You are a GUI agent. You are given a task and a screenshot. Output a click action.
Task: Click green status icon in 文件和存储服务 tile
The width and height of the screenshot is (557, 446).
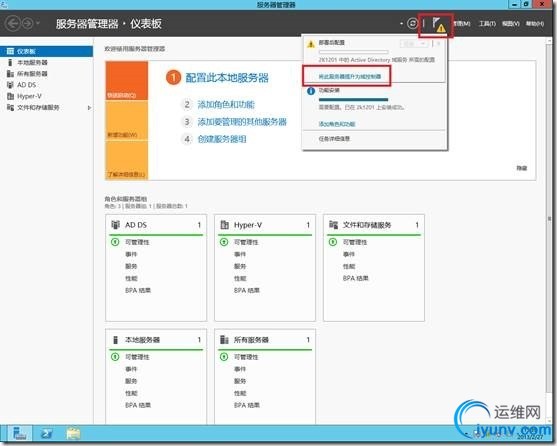333,242
